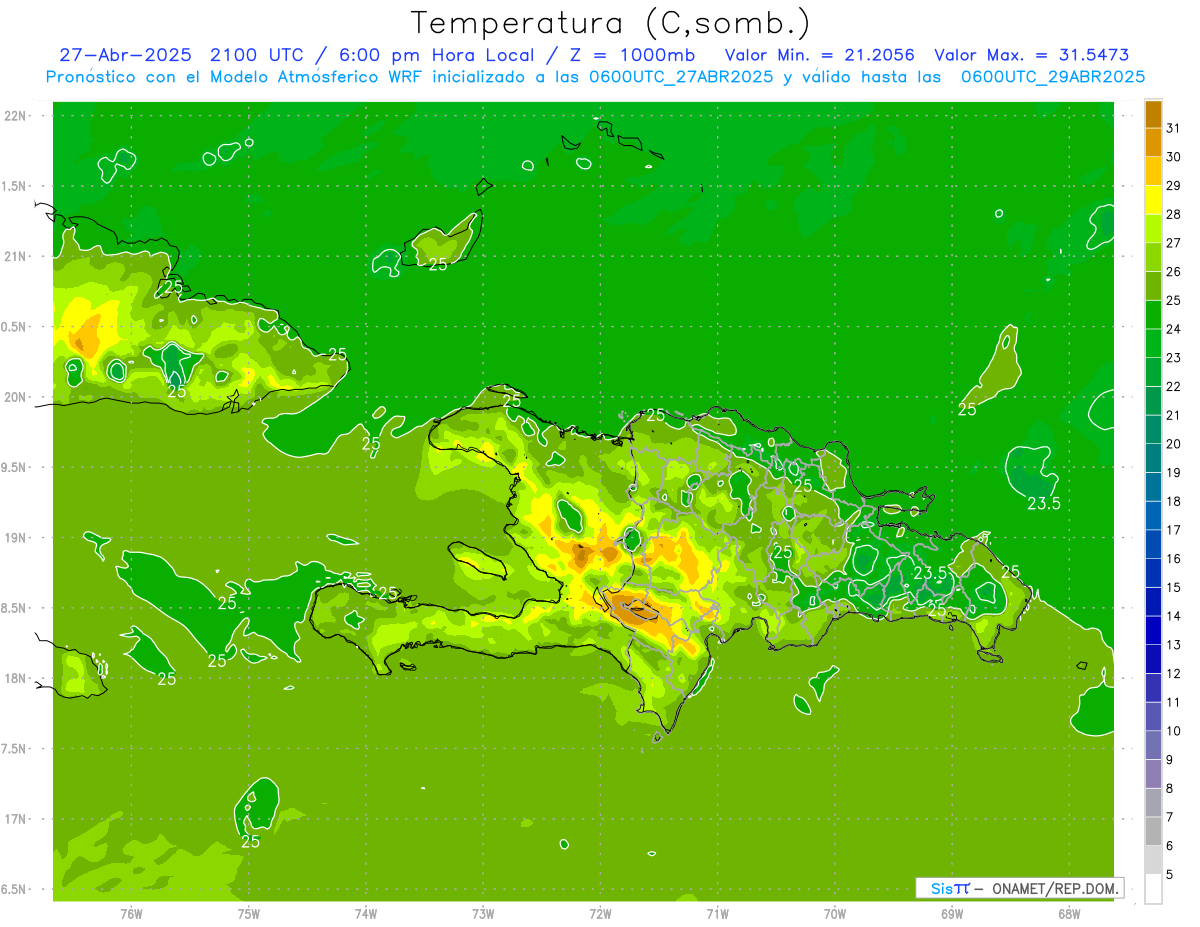Click the 69W longitude axis label
The width and height of the screenshot is (1200, 927).
pos(952,914)
